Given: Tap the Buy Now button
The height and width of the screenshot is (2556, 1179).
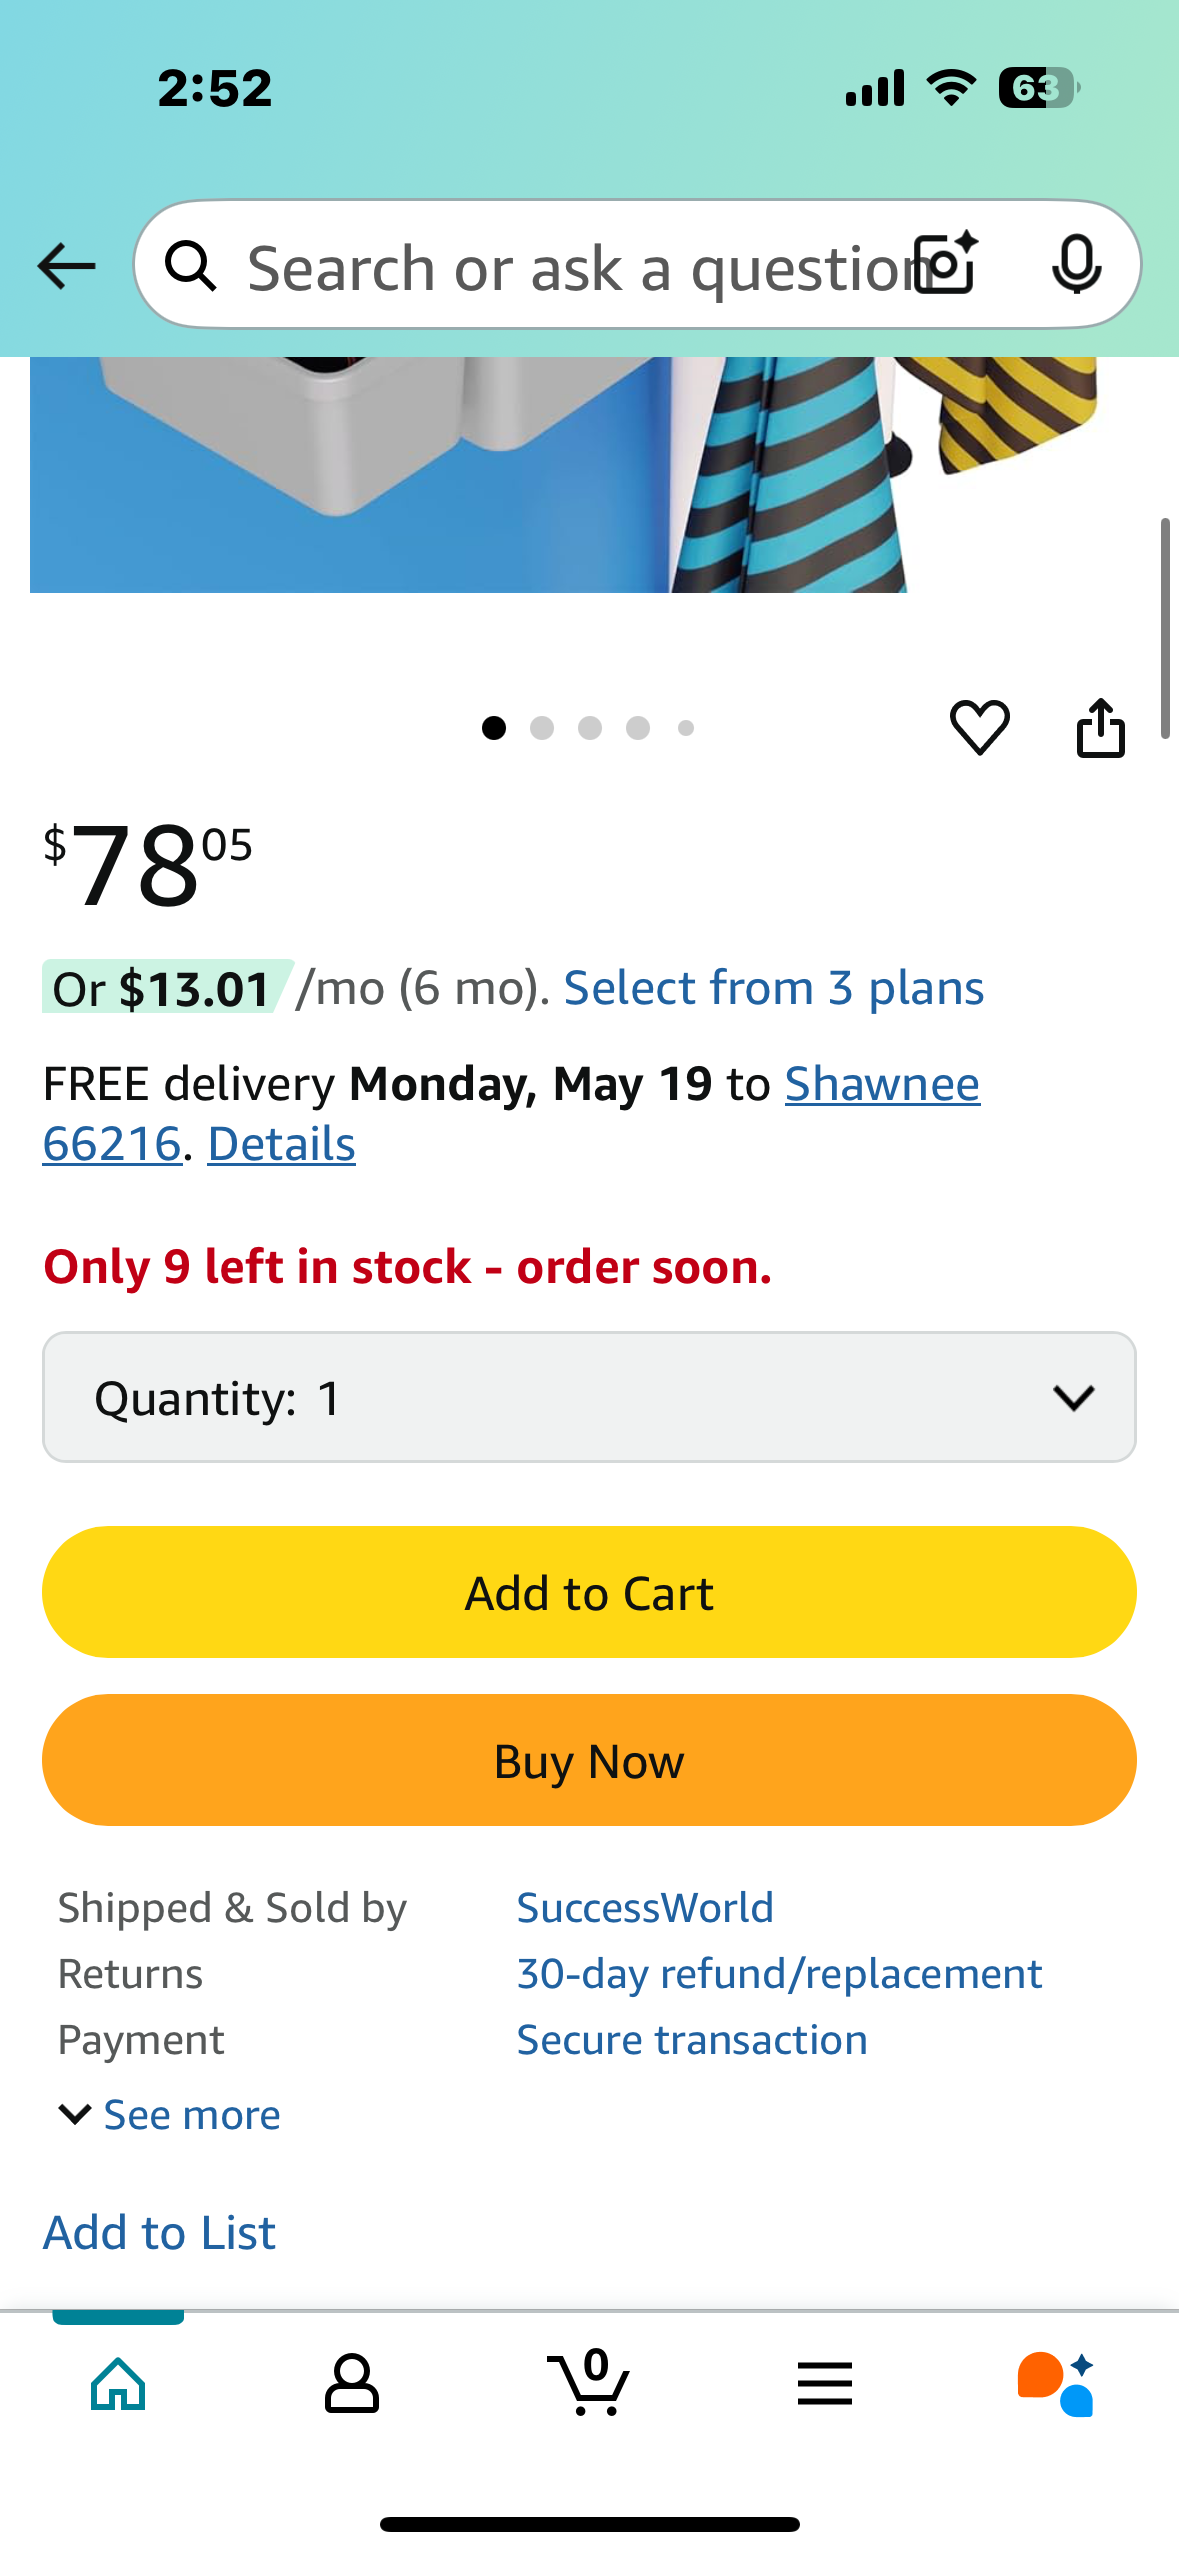Looking at the screenshot, I should click(589, 1760).
